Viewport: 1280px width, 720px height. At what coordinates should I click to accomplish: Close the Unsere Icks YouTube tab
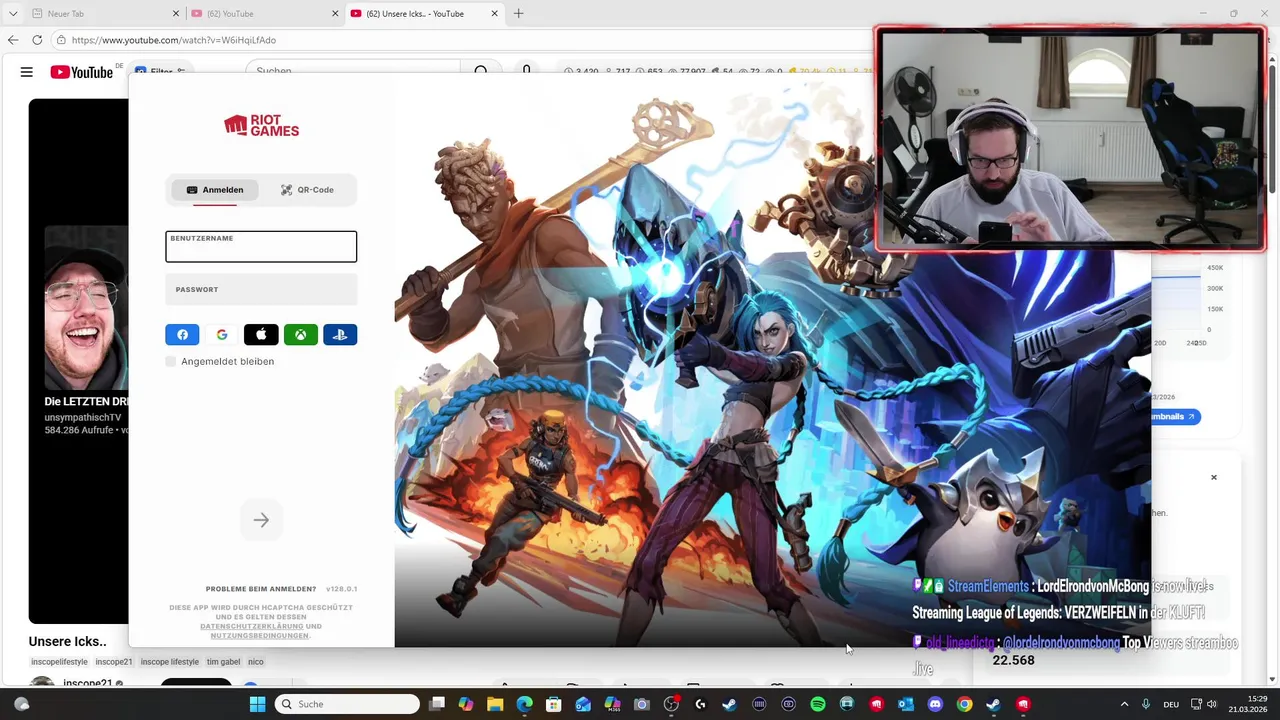coord(494,14)
